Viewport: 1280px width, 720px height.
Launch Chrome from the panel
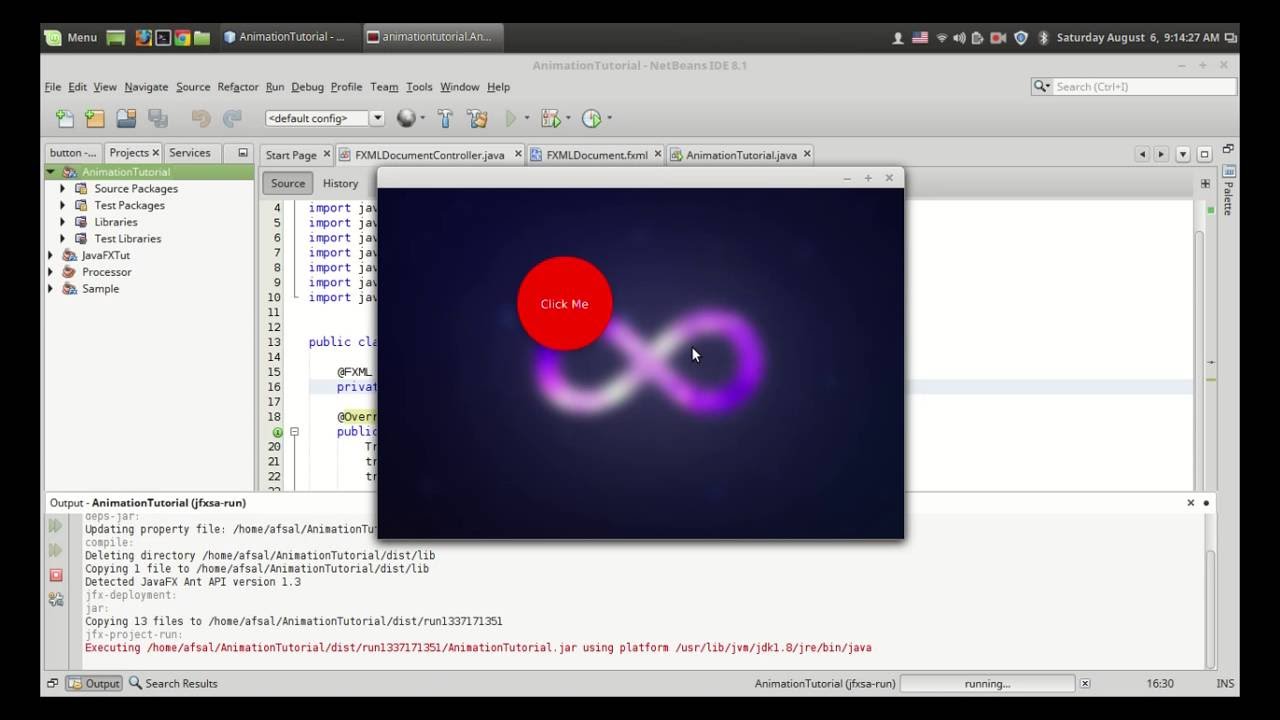(x=182, y=38)
